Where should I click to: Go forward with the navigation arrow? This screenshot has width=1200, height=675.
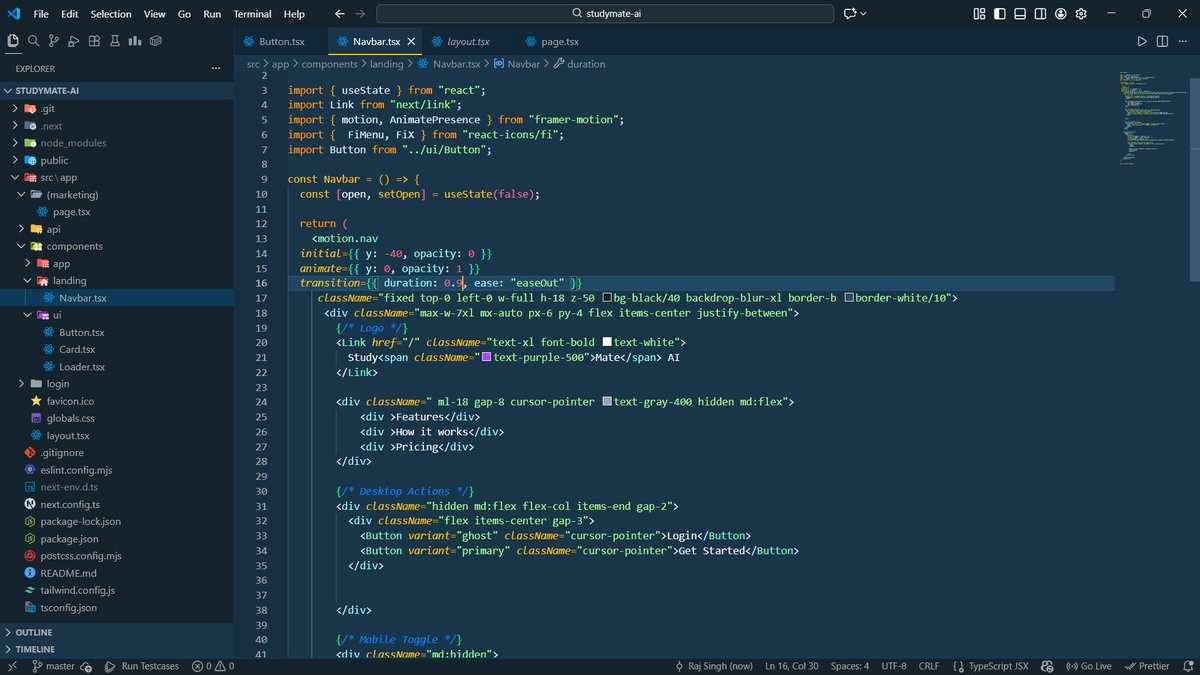tap(360, 14)
